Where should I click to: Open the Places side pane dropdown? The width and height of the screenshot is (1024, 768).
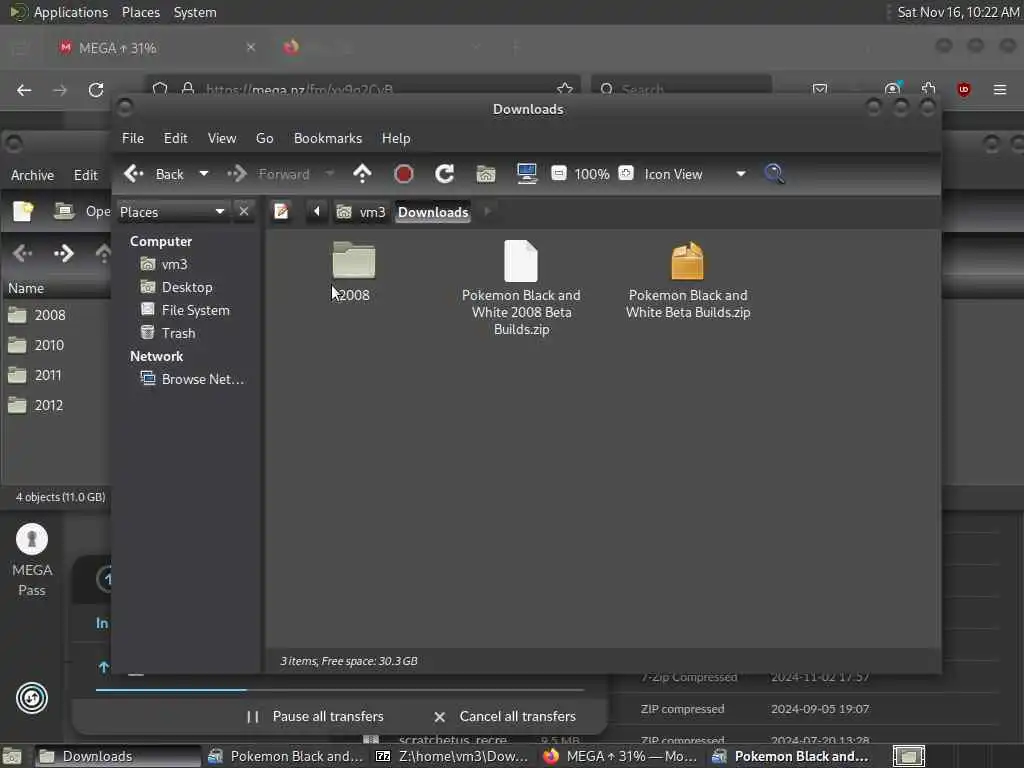click(173, 212)
